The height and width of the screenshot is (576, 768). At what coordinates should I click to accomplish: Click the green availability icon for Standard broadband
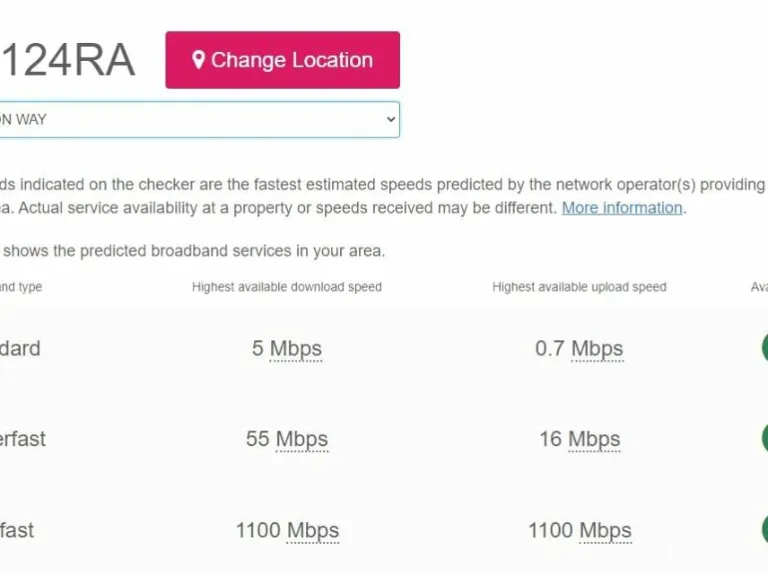tap(764, 348)
